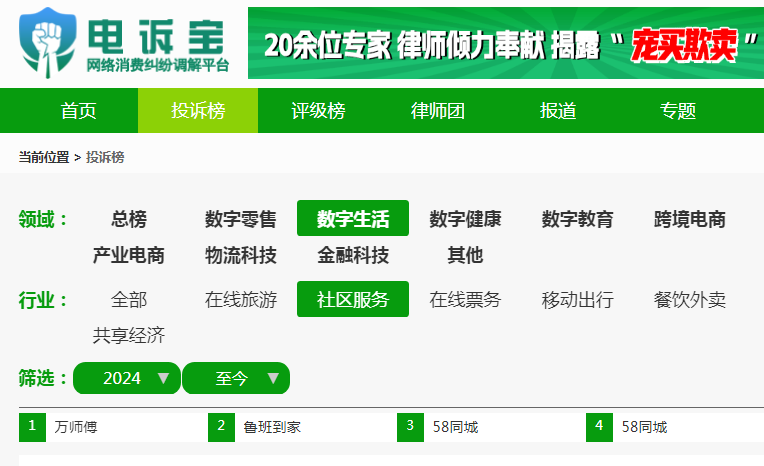Click 当前位置 breadcrumb label
The image size is (764, 466).
(44, 157)
